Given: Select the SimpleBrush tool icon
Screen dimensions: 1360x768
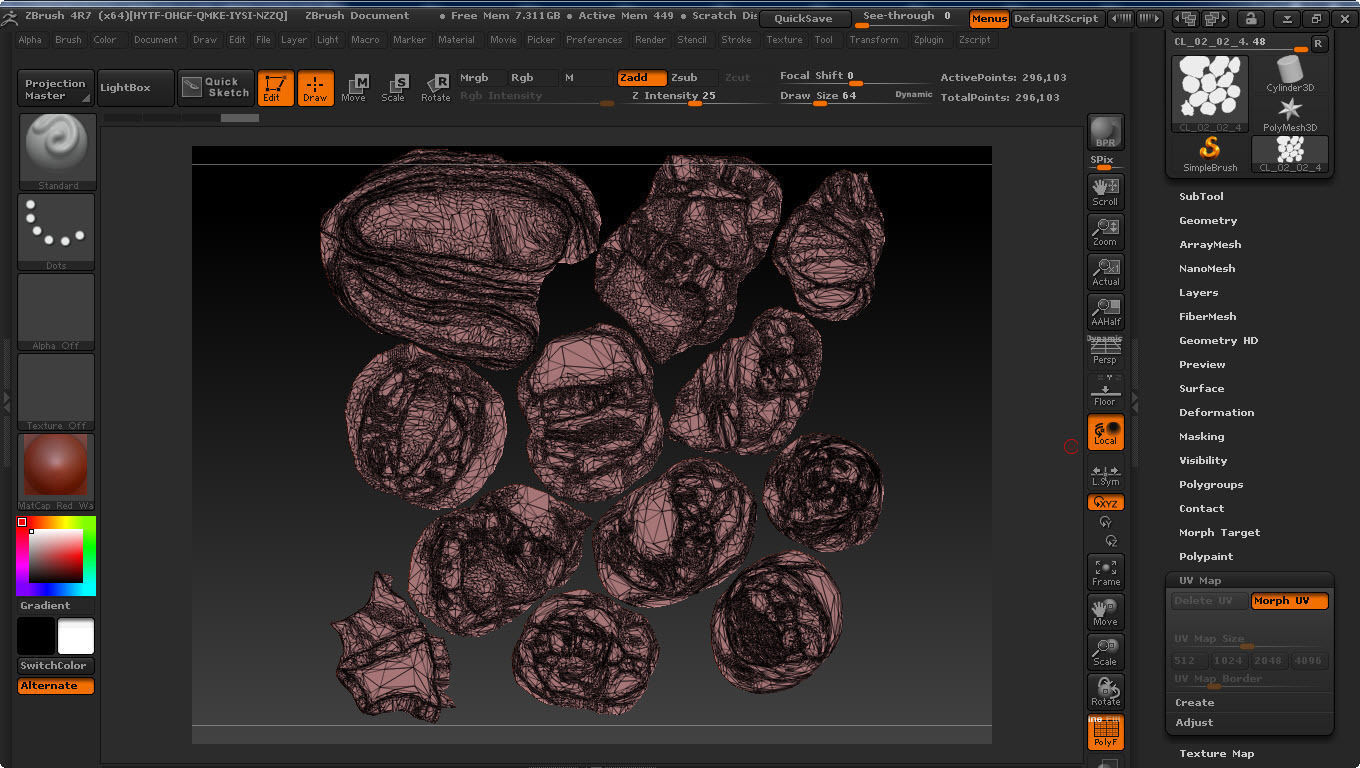Looking at the screenshot, I should pyautogui.click(x=1210, y=154).
